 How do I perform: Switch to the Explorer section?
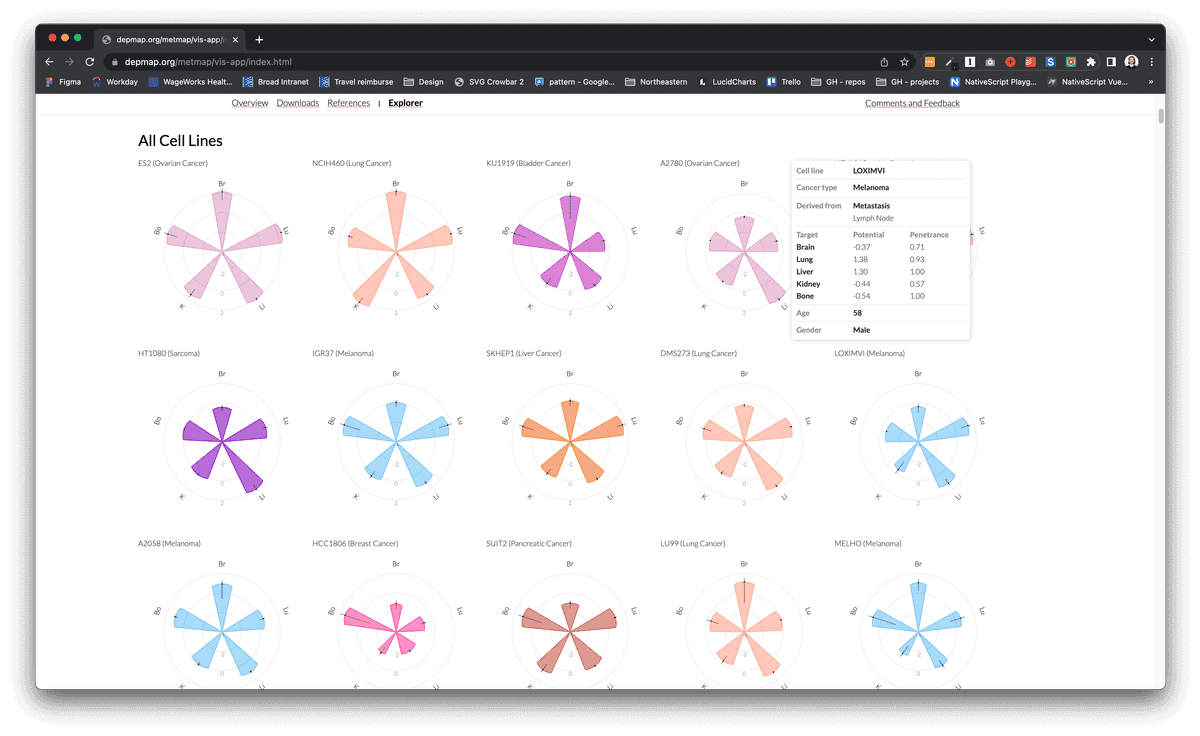[x=404, y=102]
